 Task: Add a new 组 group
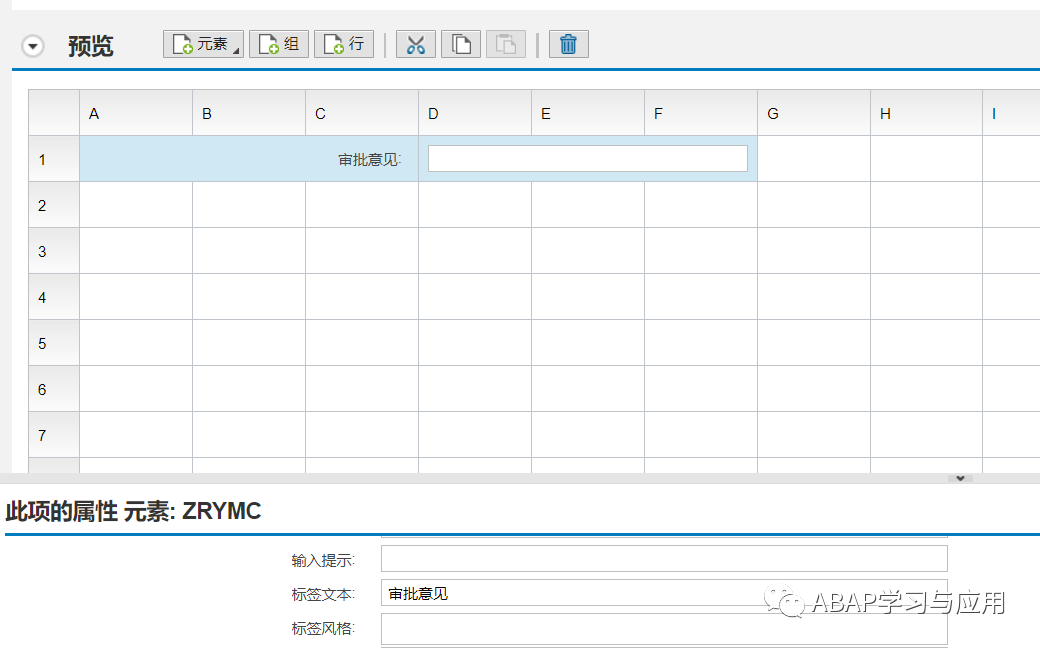[x=279, y=44]
